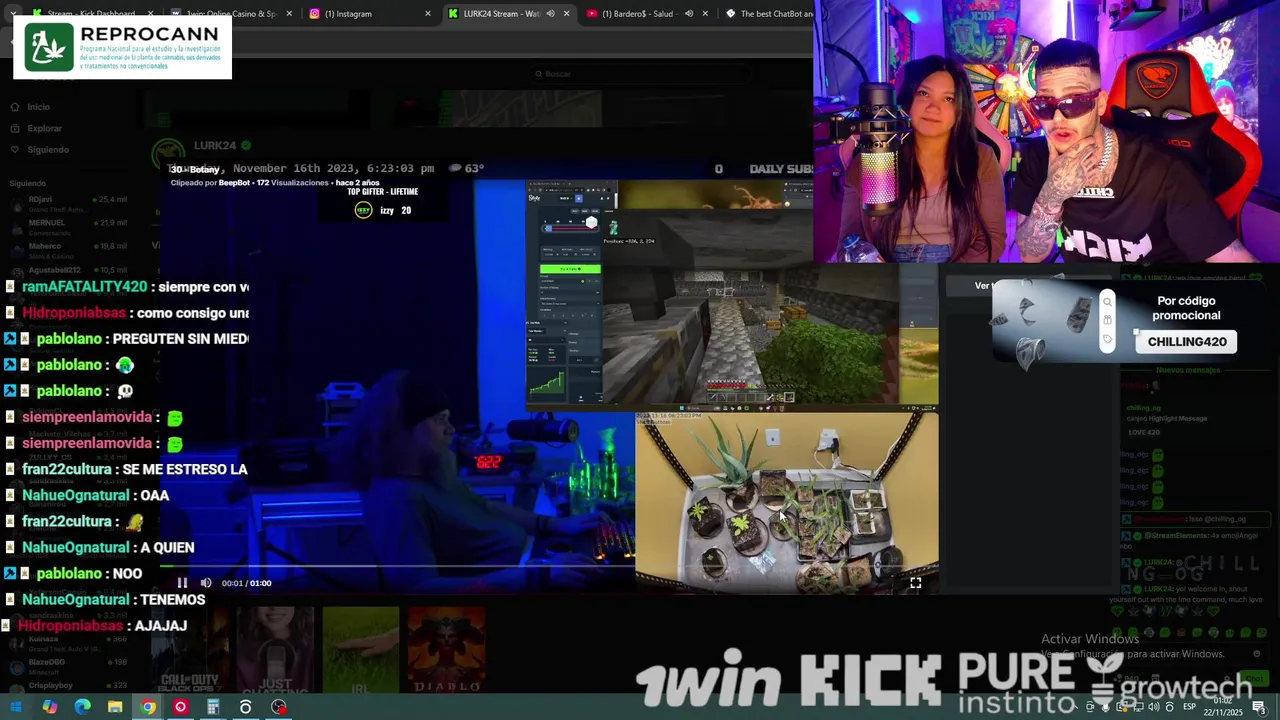
Task: Open the Diablo category thumbnail
Action: (x=447, y=650)
